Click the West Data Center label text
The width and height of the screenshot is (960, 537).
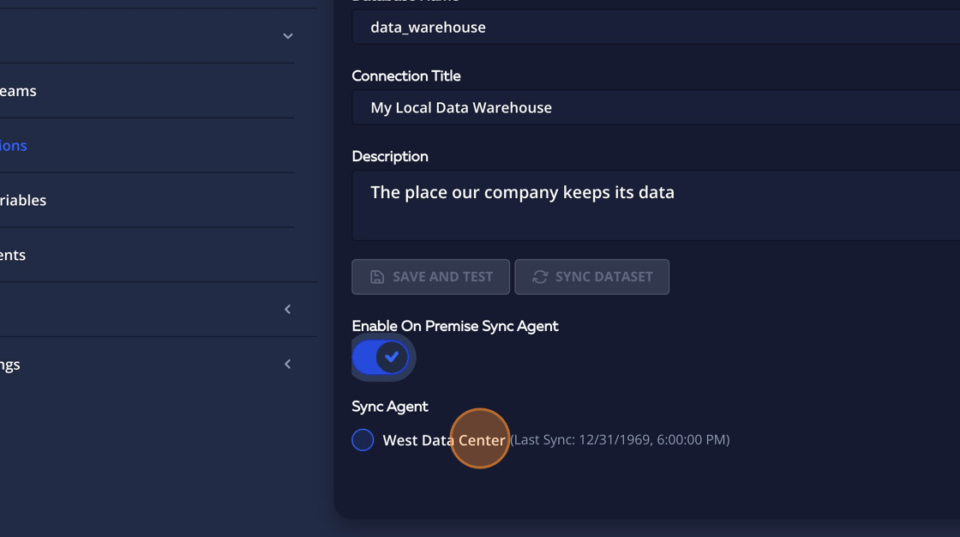pos(443,440)
